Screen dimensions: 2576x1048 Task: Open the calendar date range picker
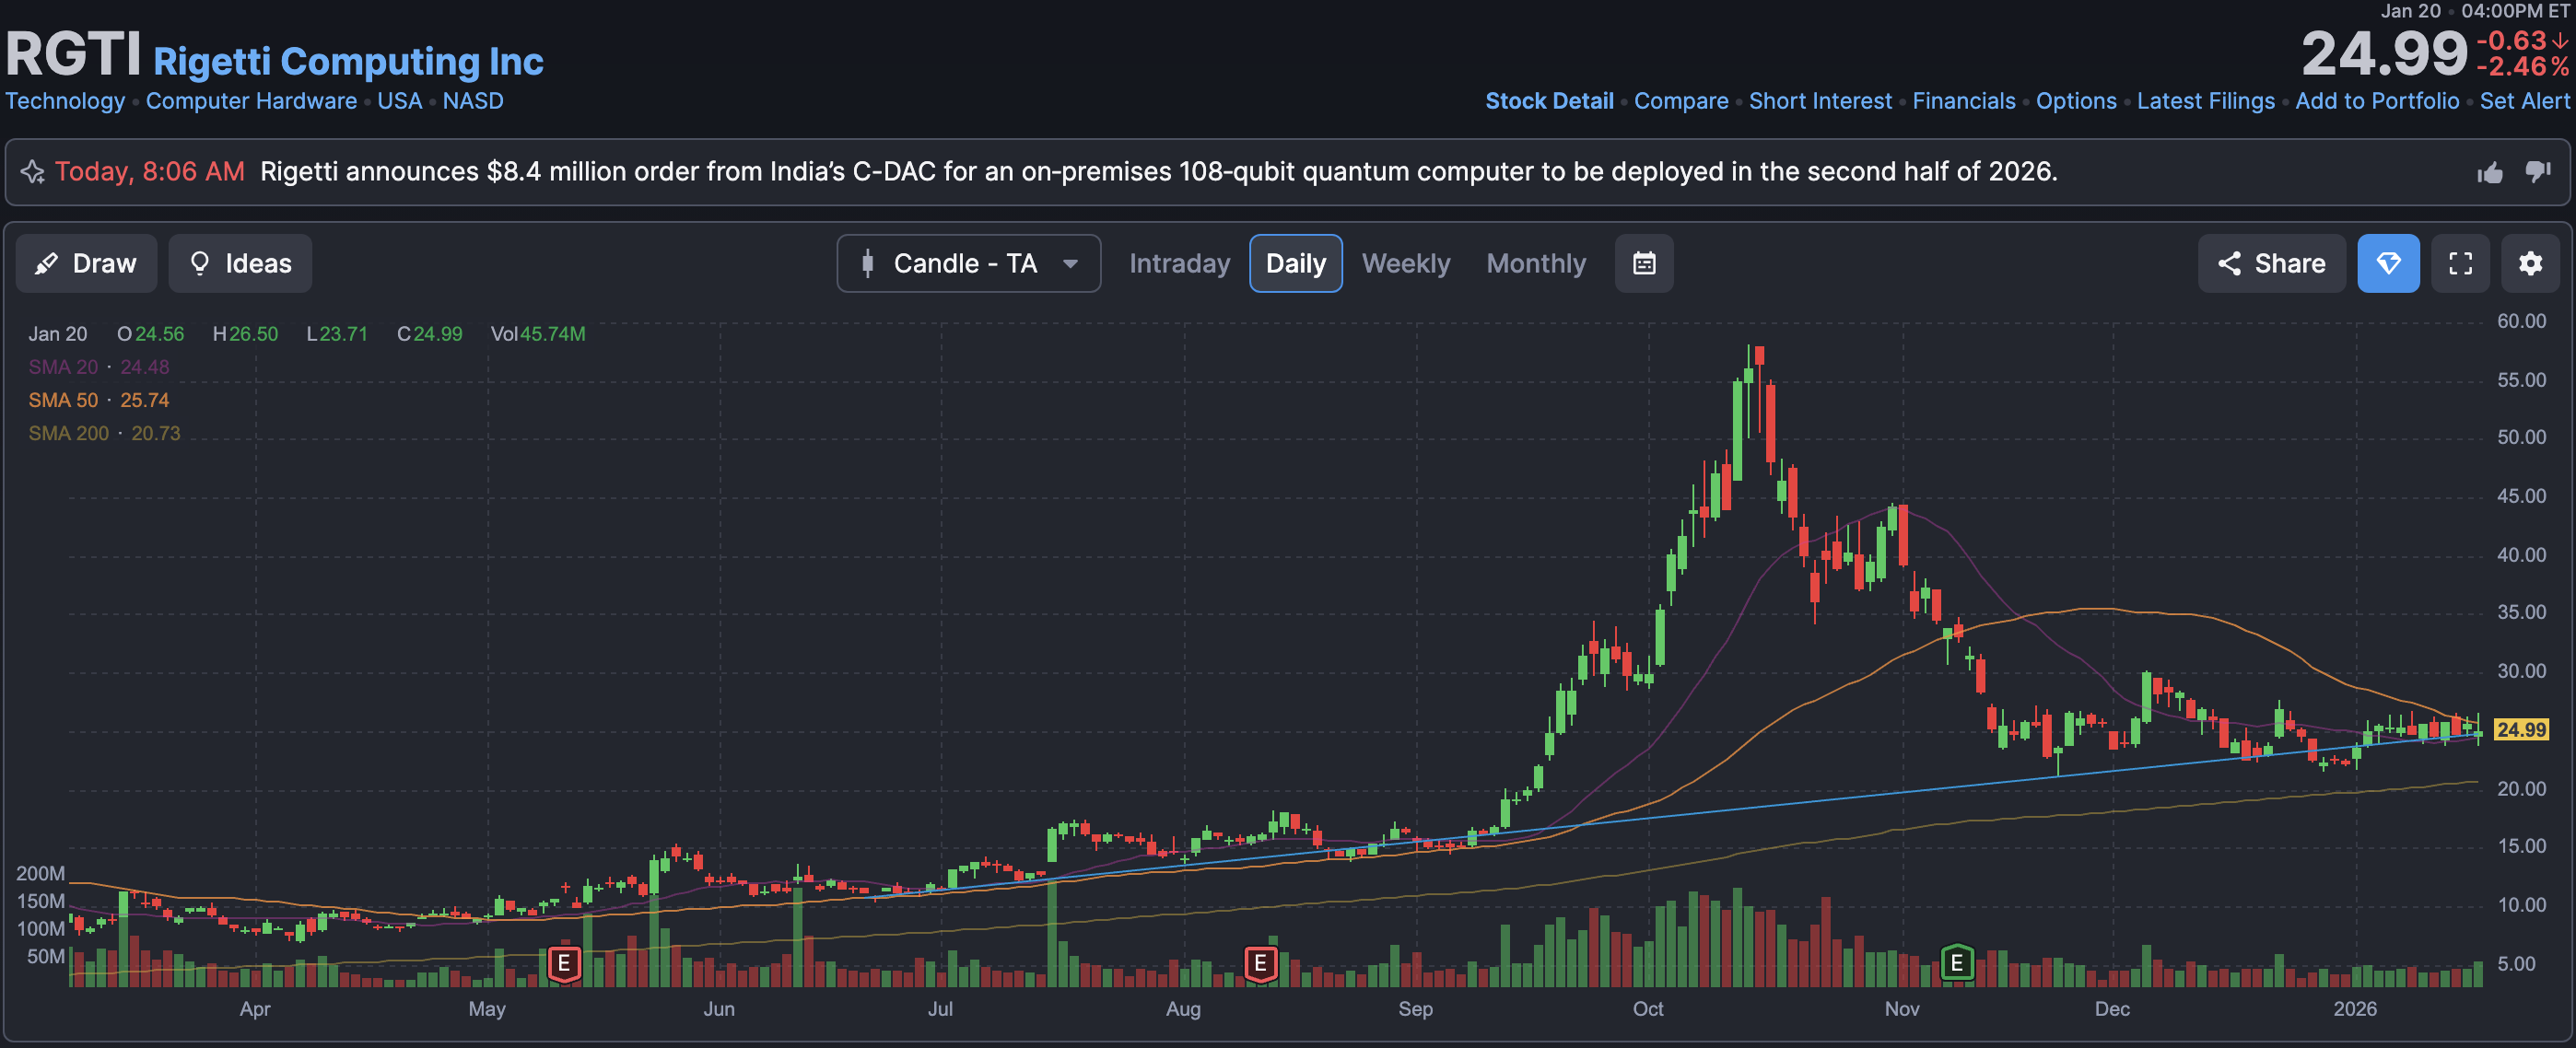click(x=1643, y=264)
